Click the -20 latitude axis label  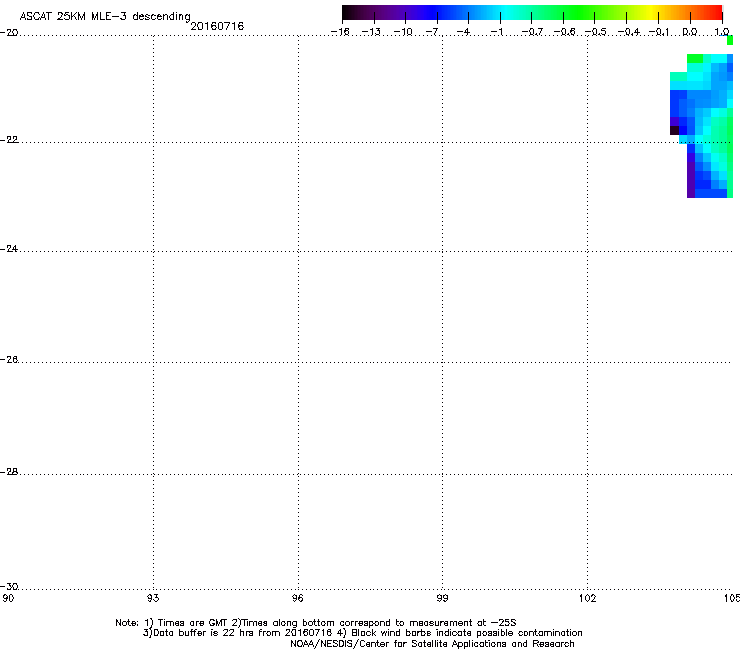(x=9, y=33)
